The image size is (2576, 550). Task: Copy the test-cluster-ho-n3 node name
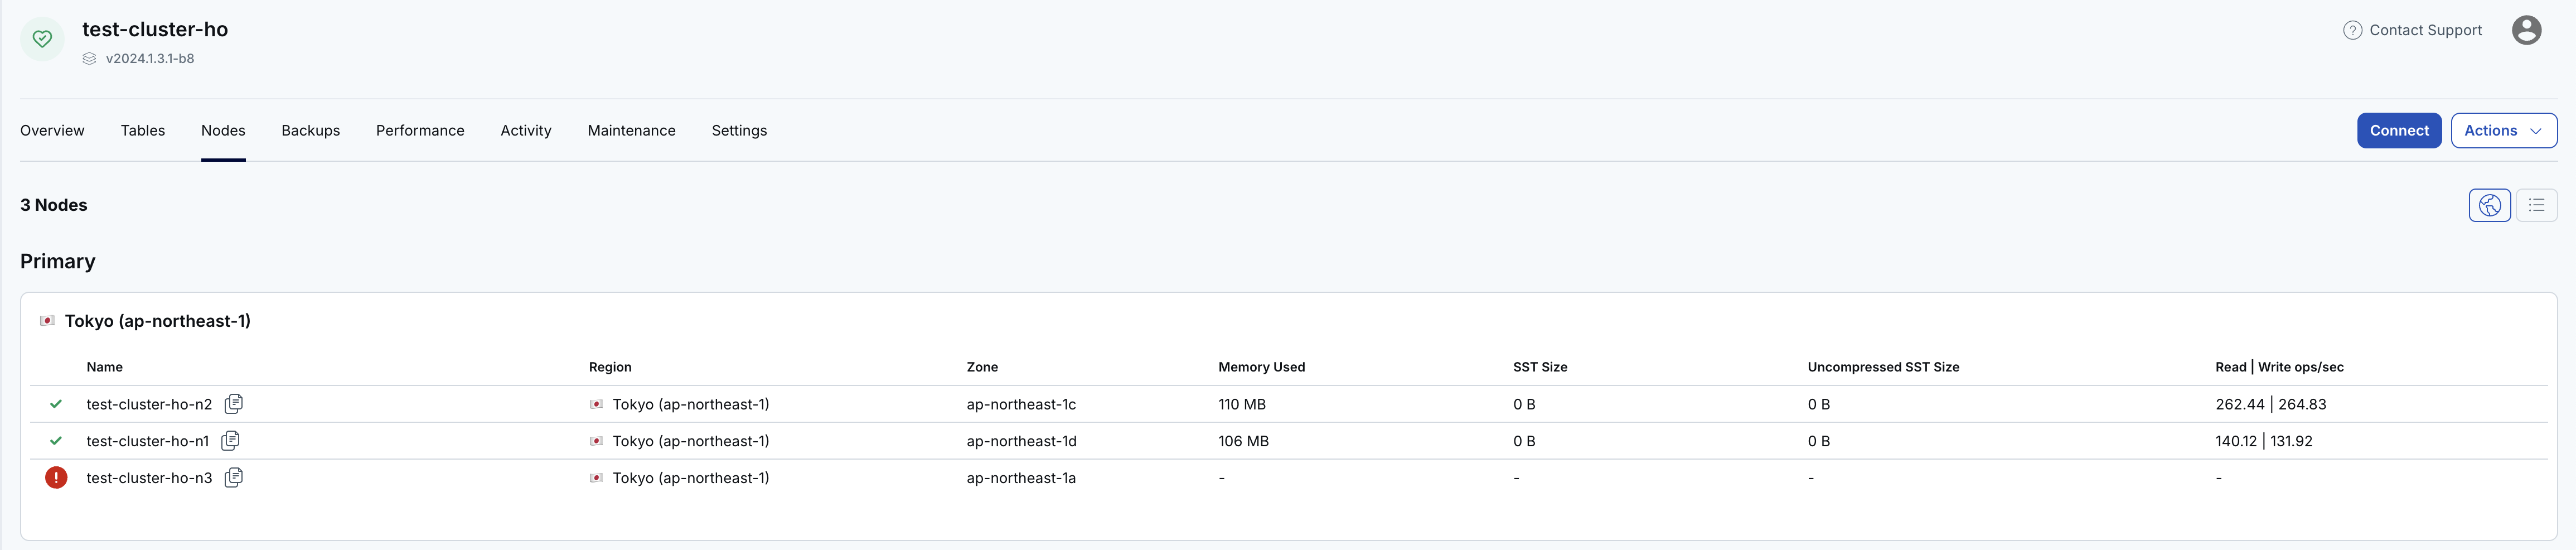(233, 478)
